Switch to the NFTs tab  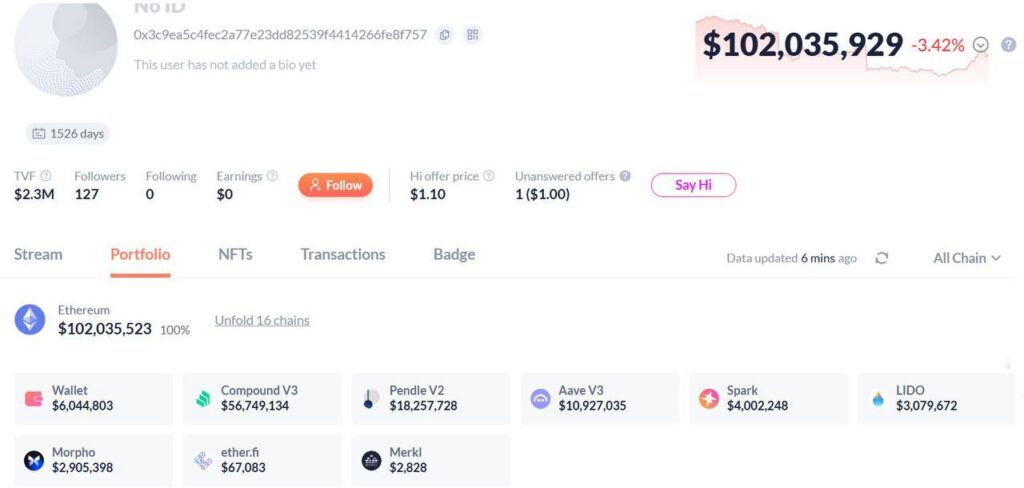(235, 254)
